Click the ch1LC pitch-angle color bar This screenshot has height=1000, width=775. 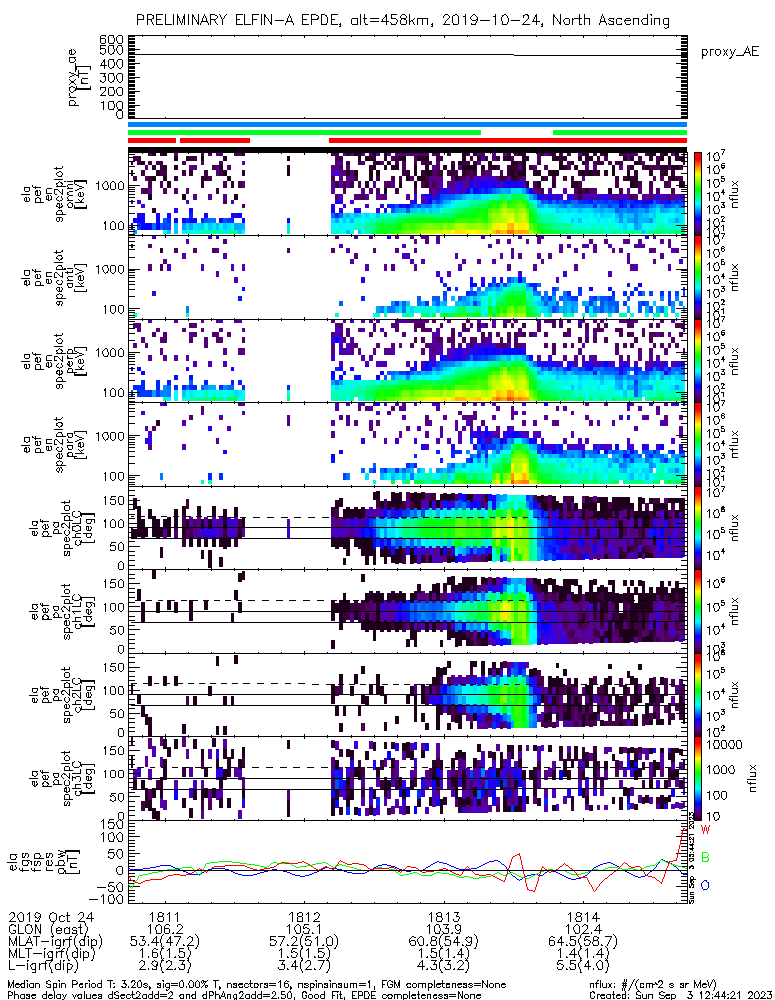[x=698, y=612]
